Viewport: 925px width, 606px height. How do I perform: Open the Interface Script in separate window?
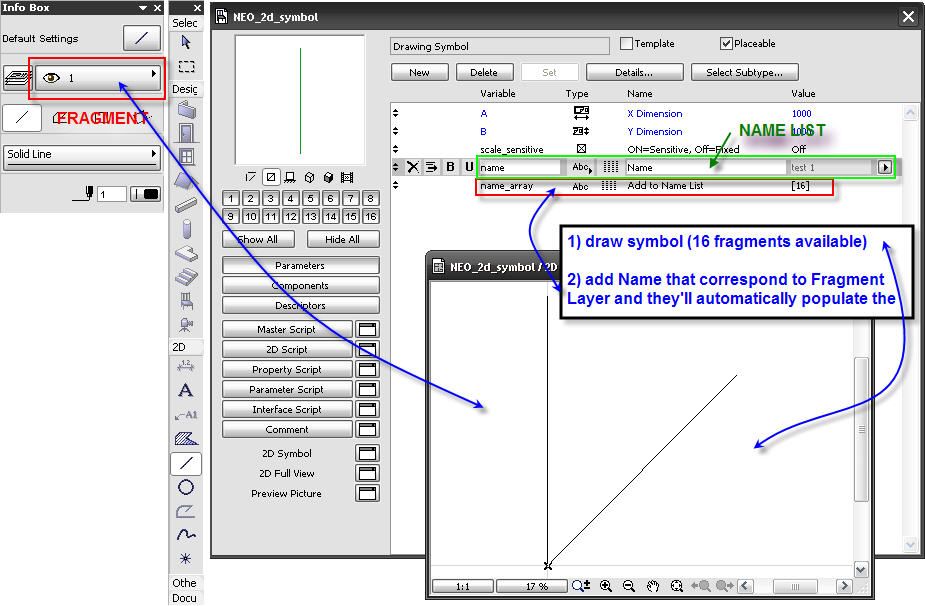368,410
